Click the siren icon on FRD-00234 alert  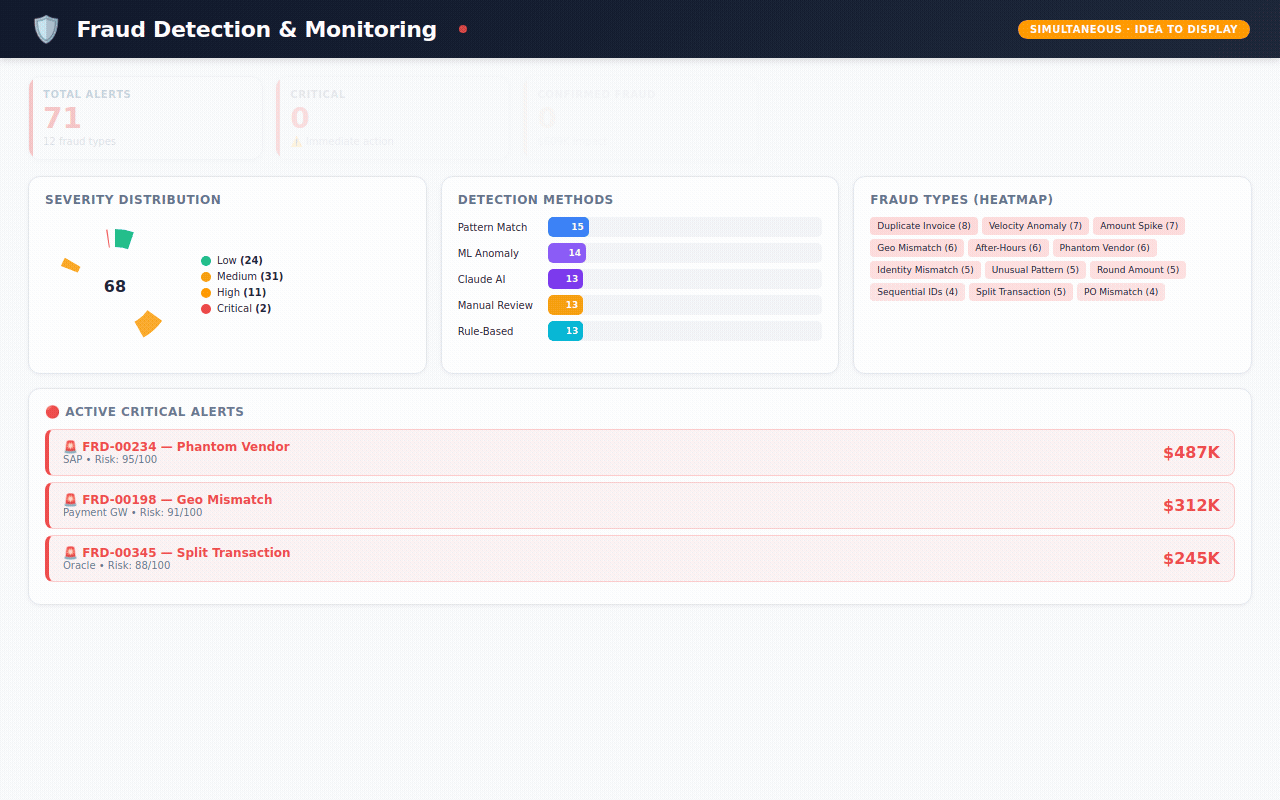click(70, 447)
